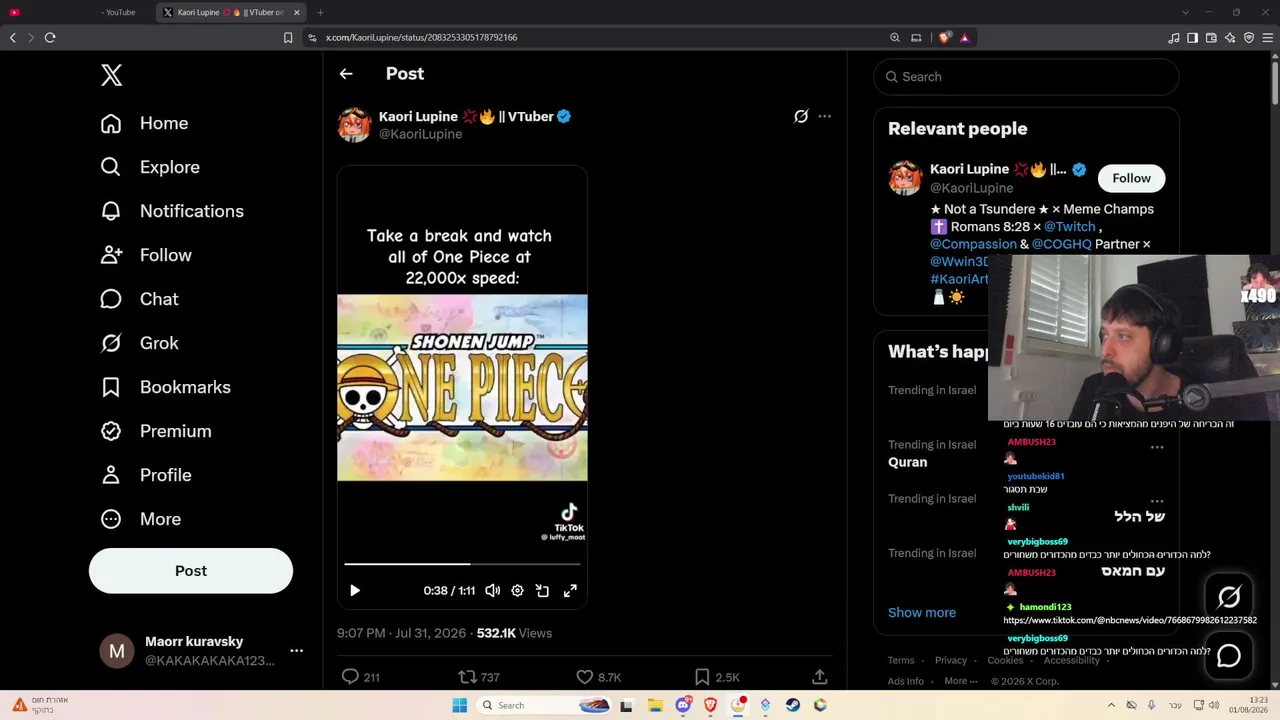Follow Kaori Lupine in Relevant people
Image resolution: width=1280 pixels, height=720 pixels.
(x=1131, y=178)
